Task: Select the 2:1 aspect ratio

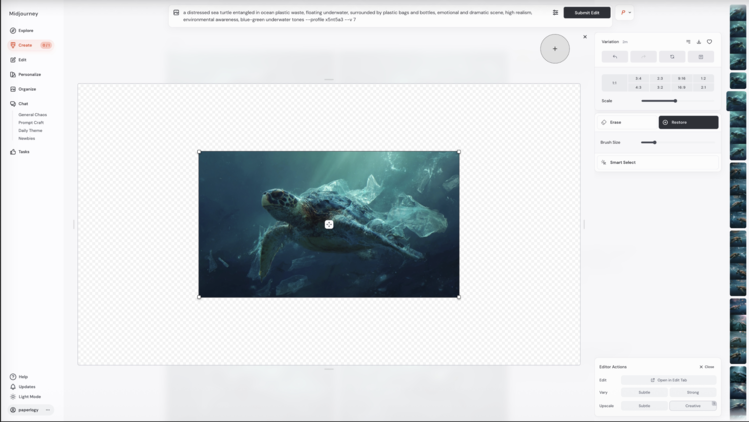Action: [x=703, y=87]
